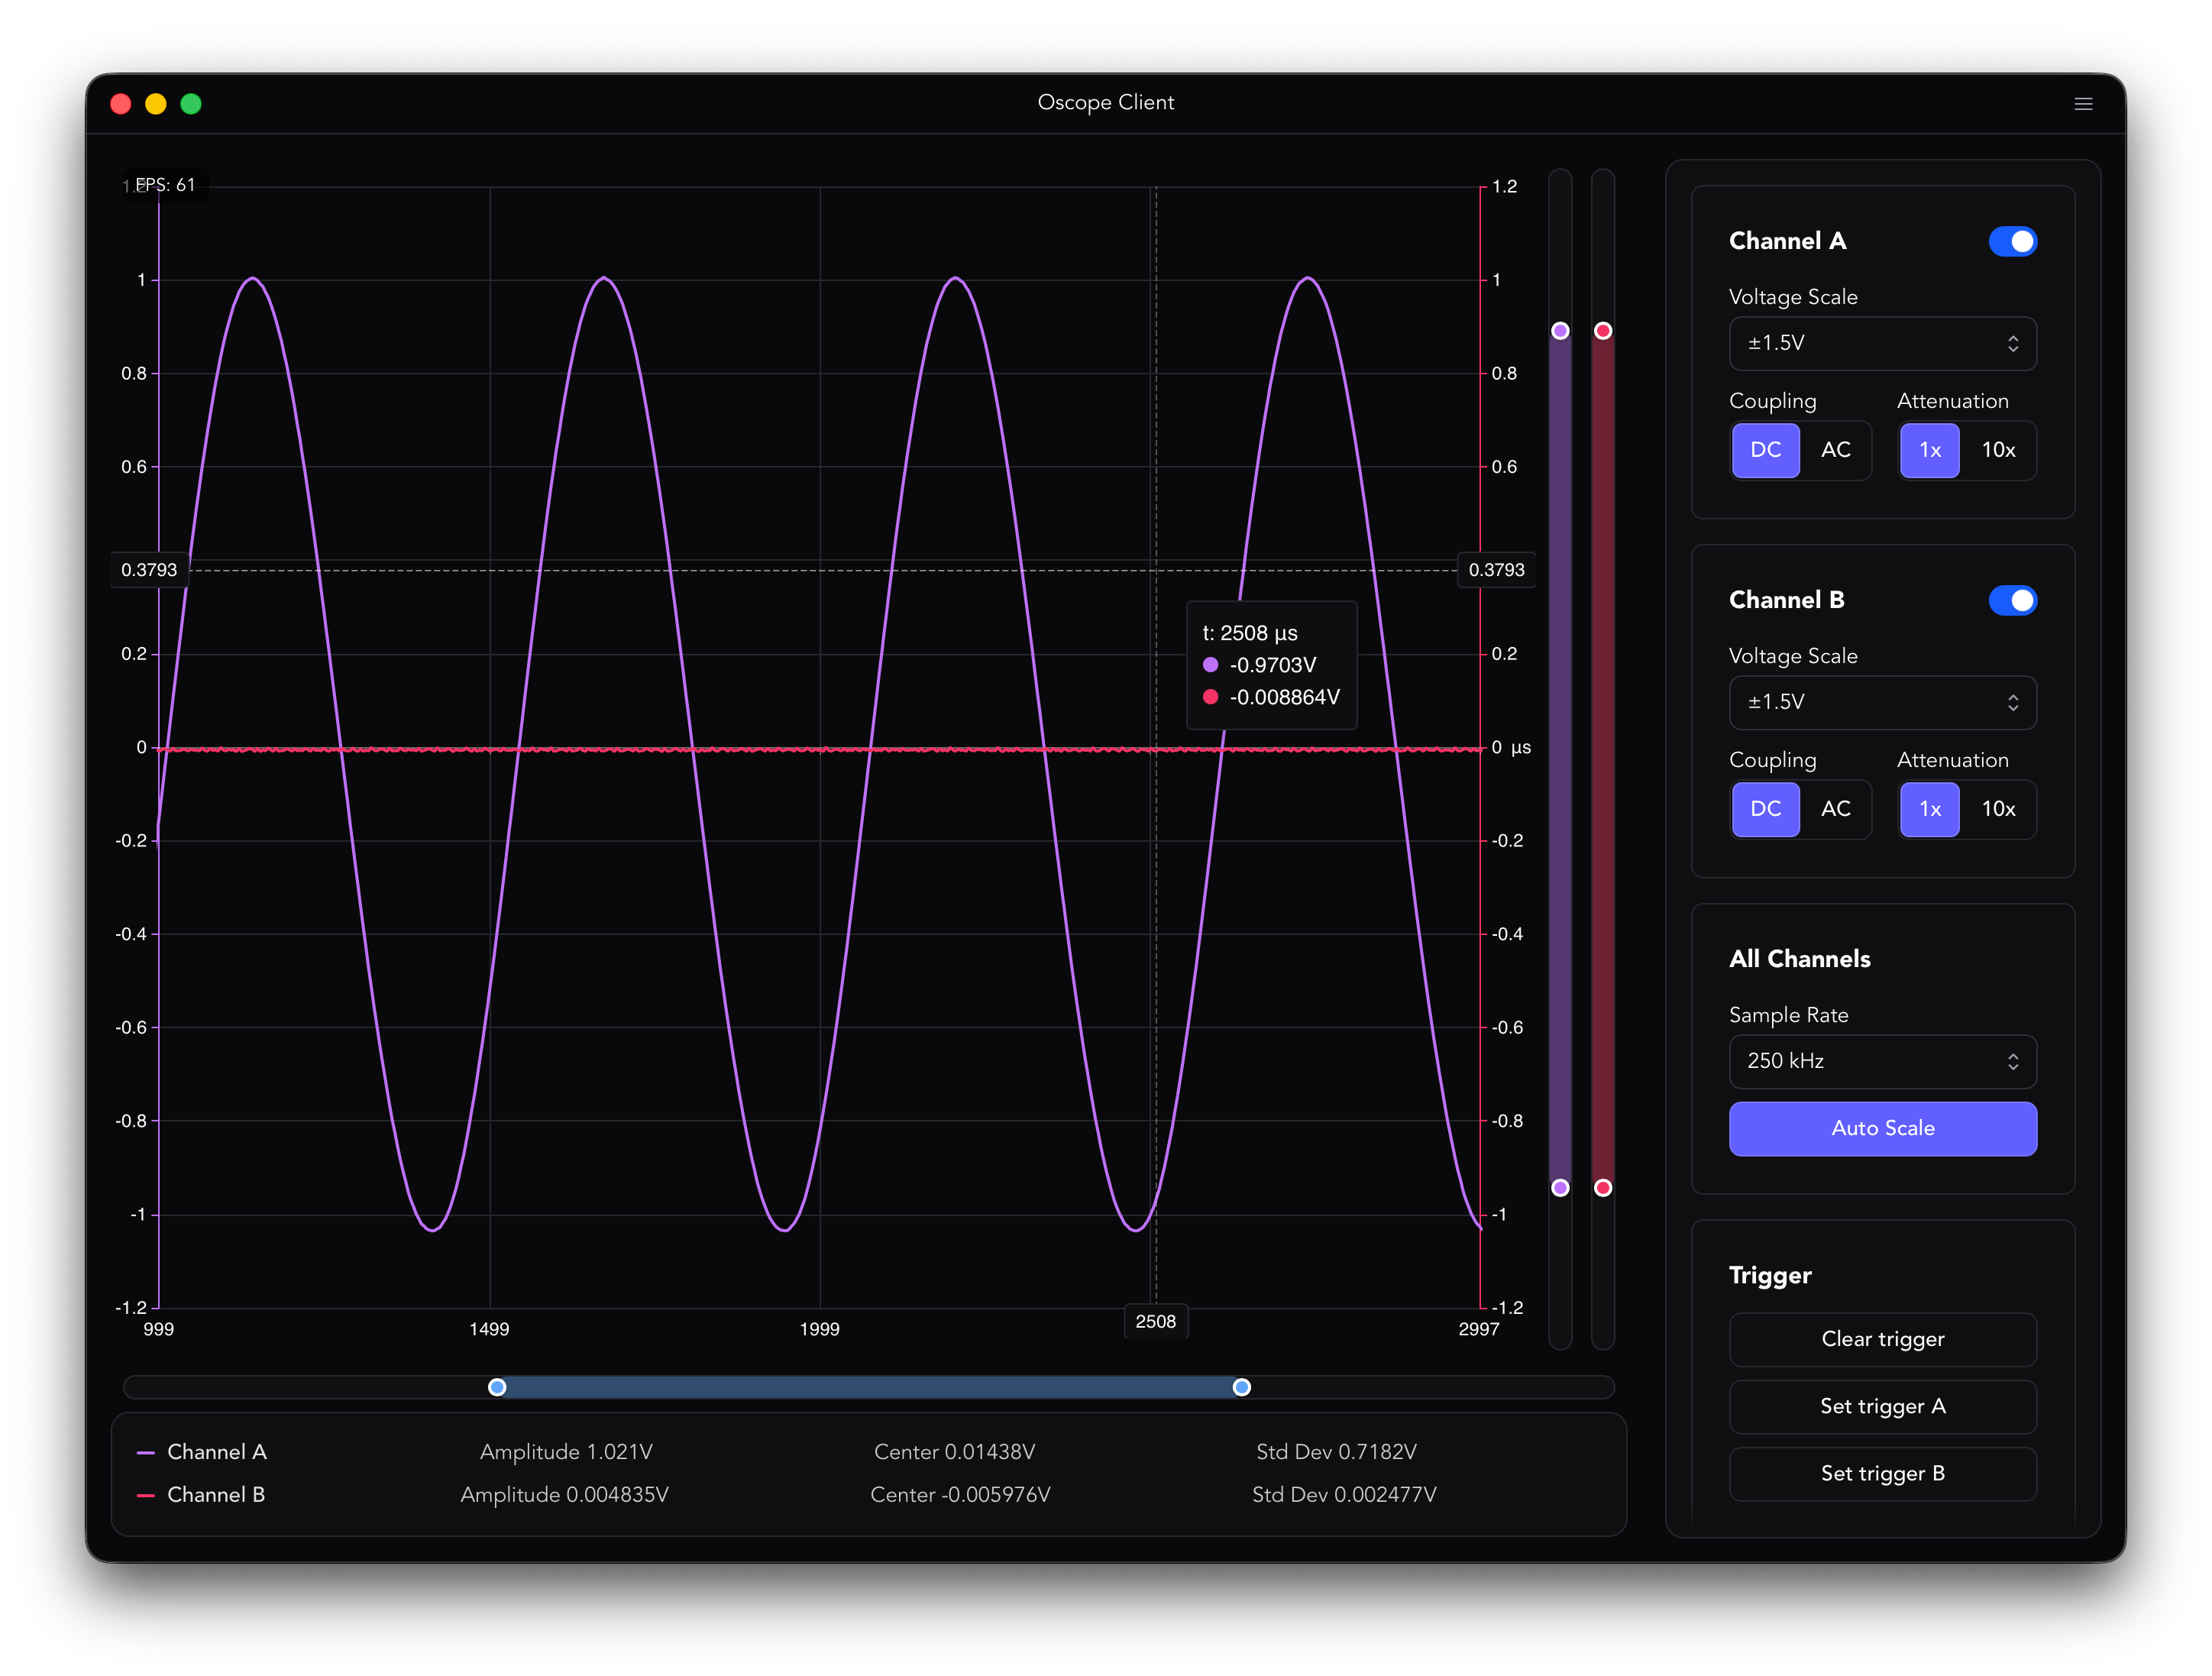This screenshot has height=1676, width=2212.
Task: Open Channel A Voltage Scale dropdown
Action: [x=1882, y=343]
